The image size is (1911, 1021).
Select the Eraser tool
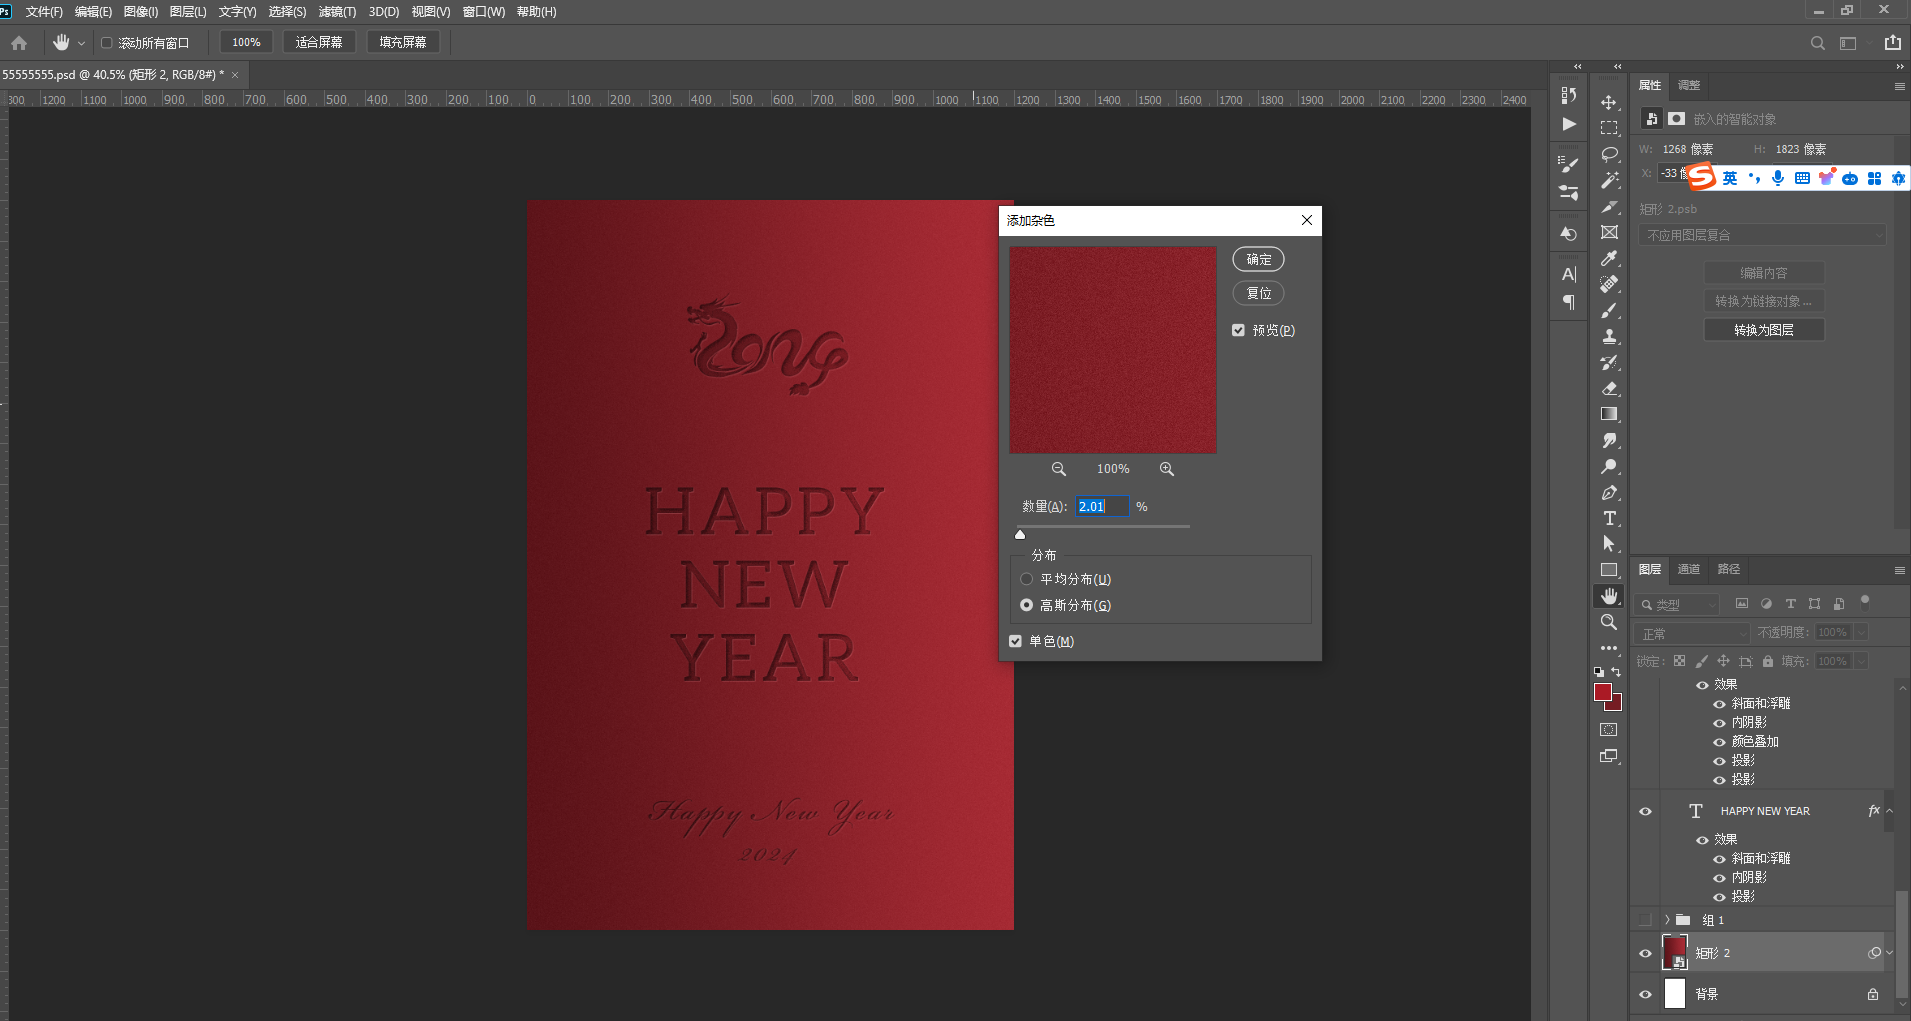[1609, 389]
